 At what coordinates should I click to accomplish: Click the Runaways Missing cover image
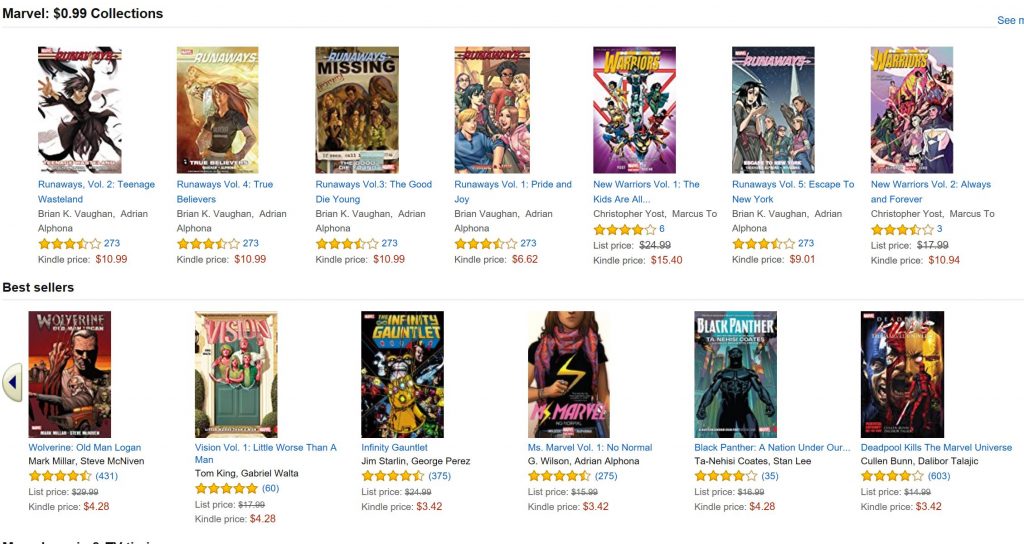click(357, 110)
